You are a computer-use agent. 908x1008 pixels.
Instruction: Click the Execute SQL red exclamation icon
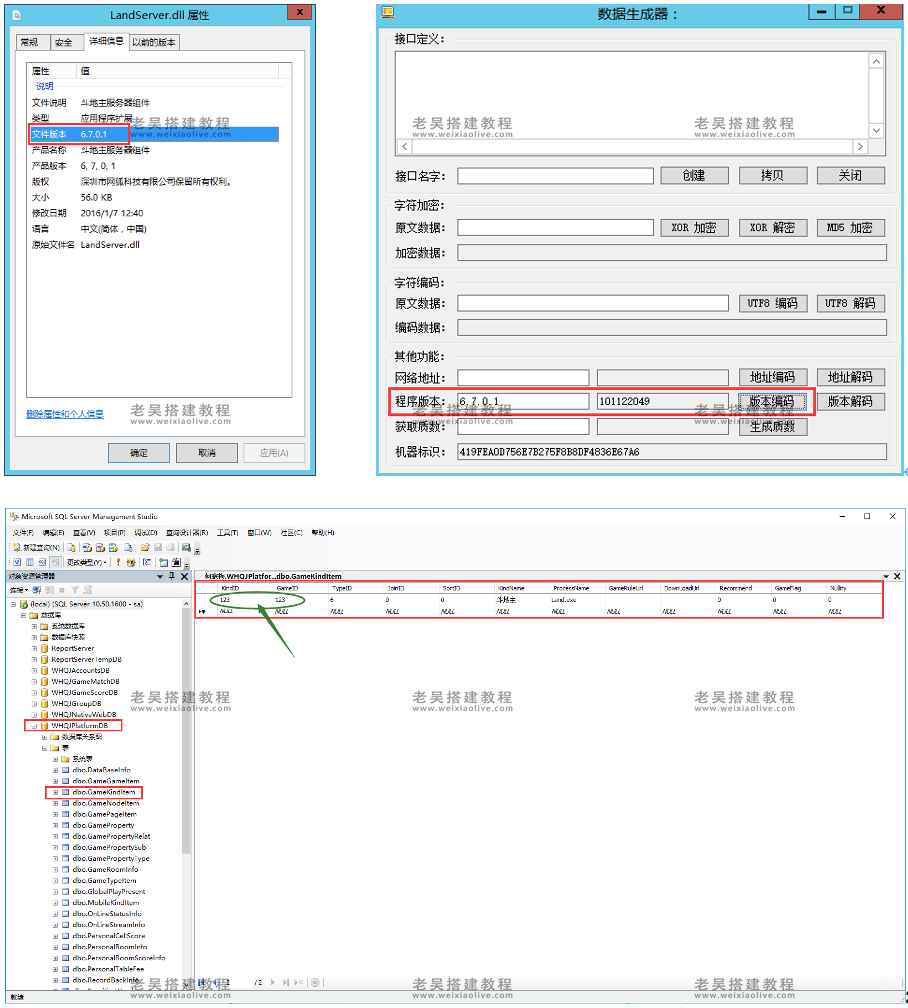(117, 562)
